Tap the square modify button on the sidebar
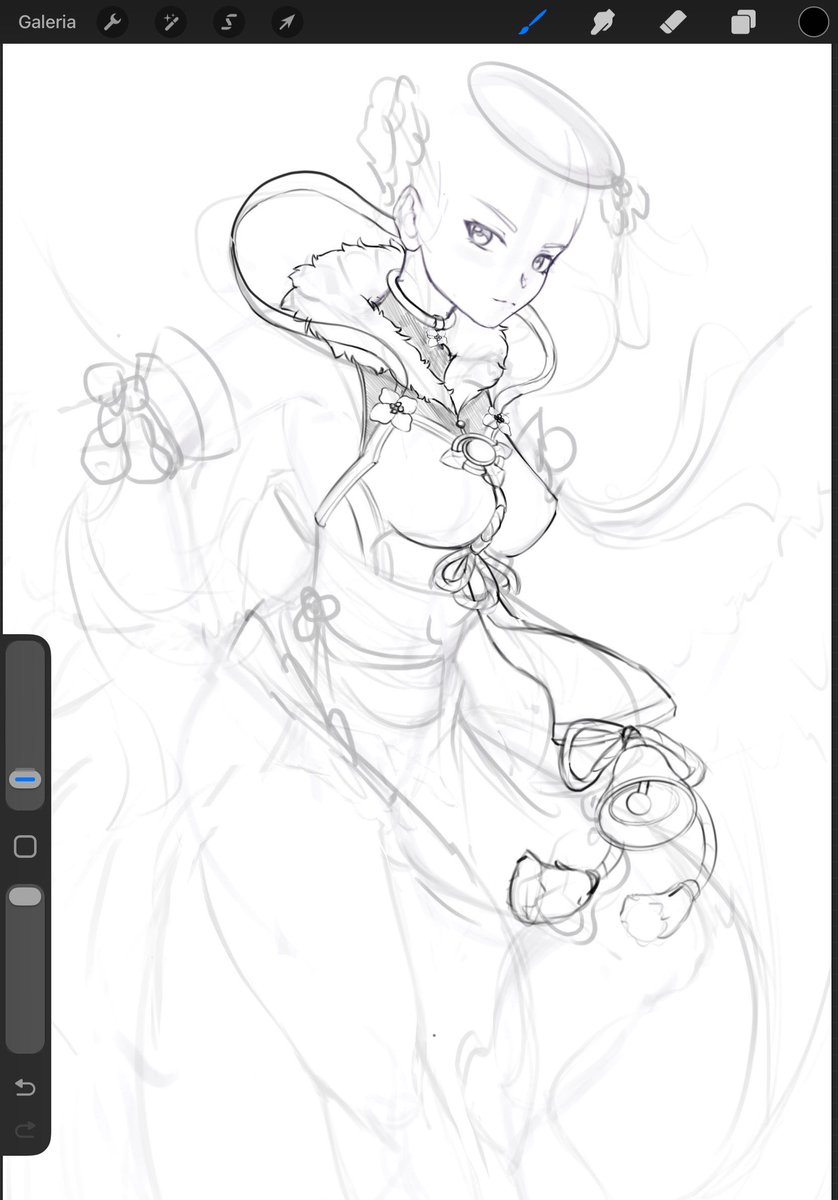Viewport: 838px width, 1200px height. (24, 846)
